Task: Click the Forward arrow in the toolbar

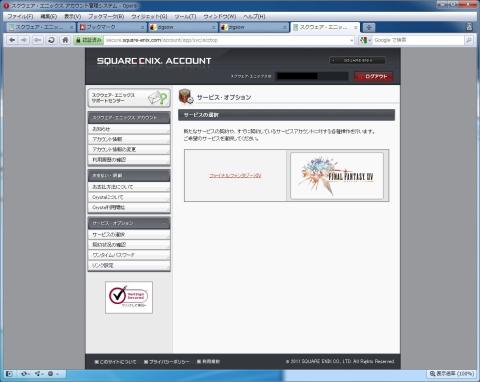Action: coord(24,40)
